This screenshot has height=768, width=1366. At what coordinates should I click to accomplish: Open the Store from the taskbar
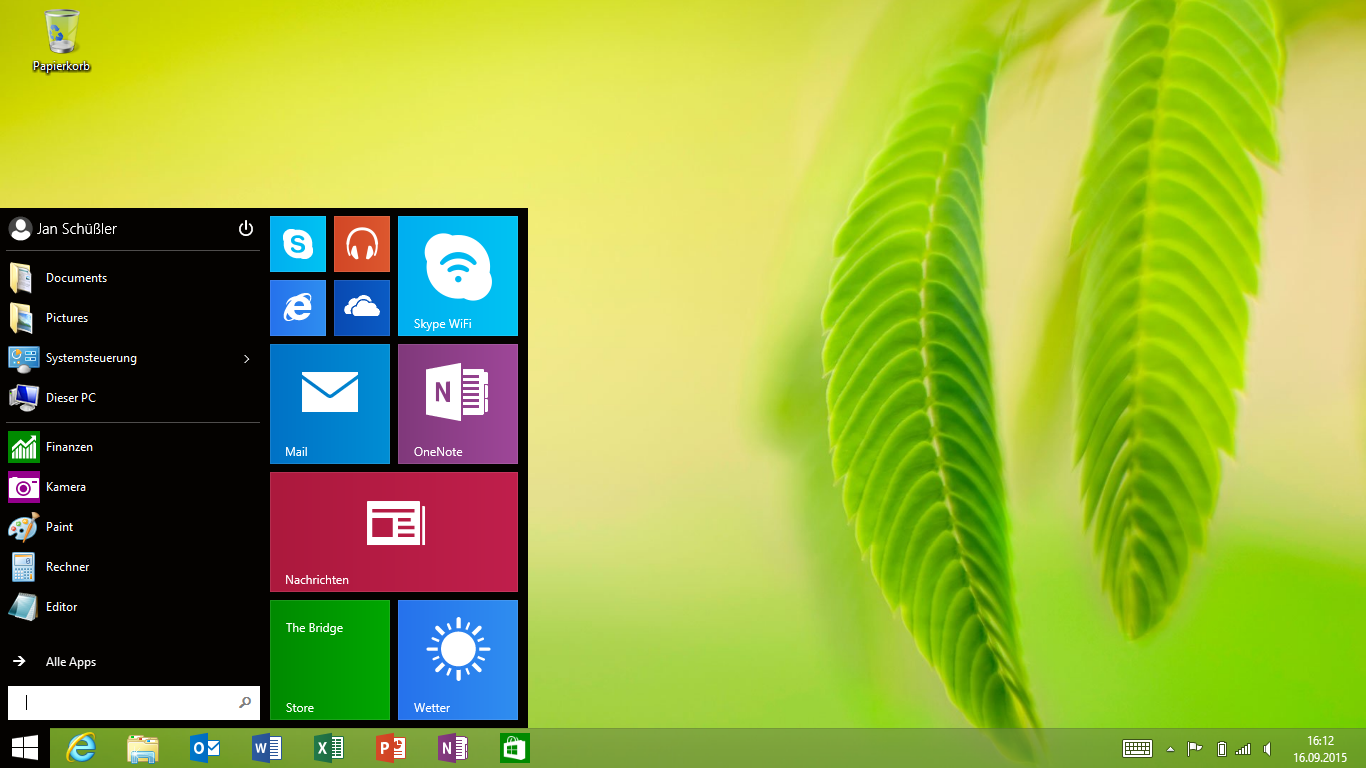pyautogui.click(x=515, y=748)
